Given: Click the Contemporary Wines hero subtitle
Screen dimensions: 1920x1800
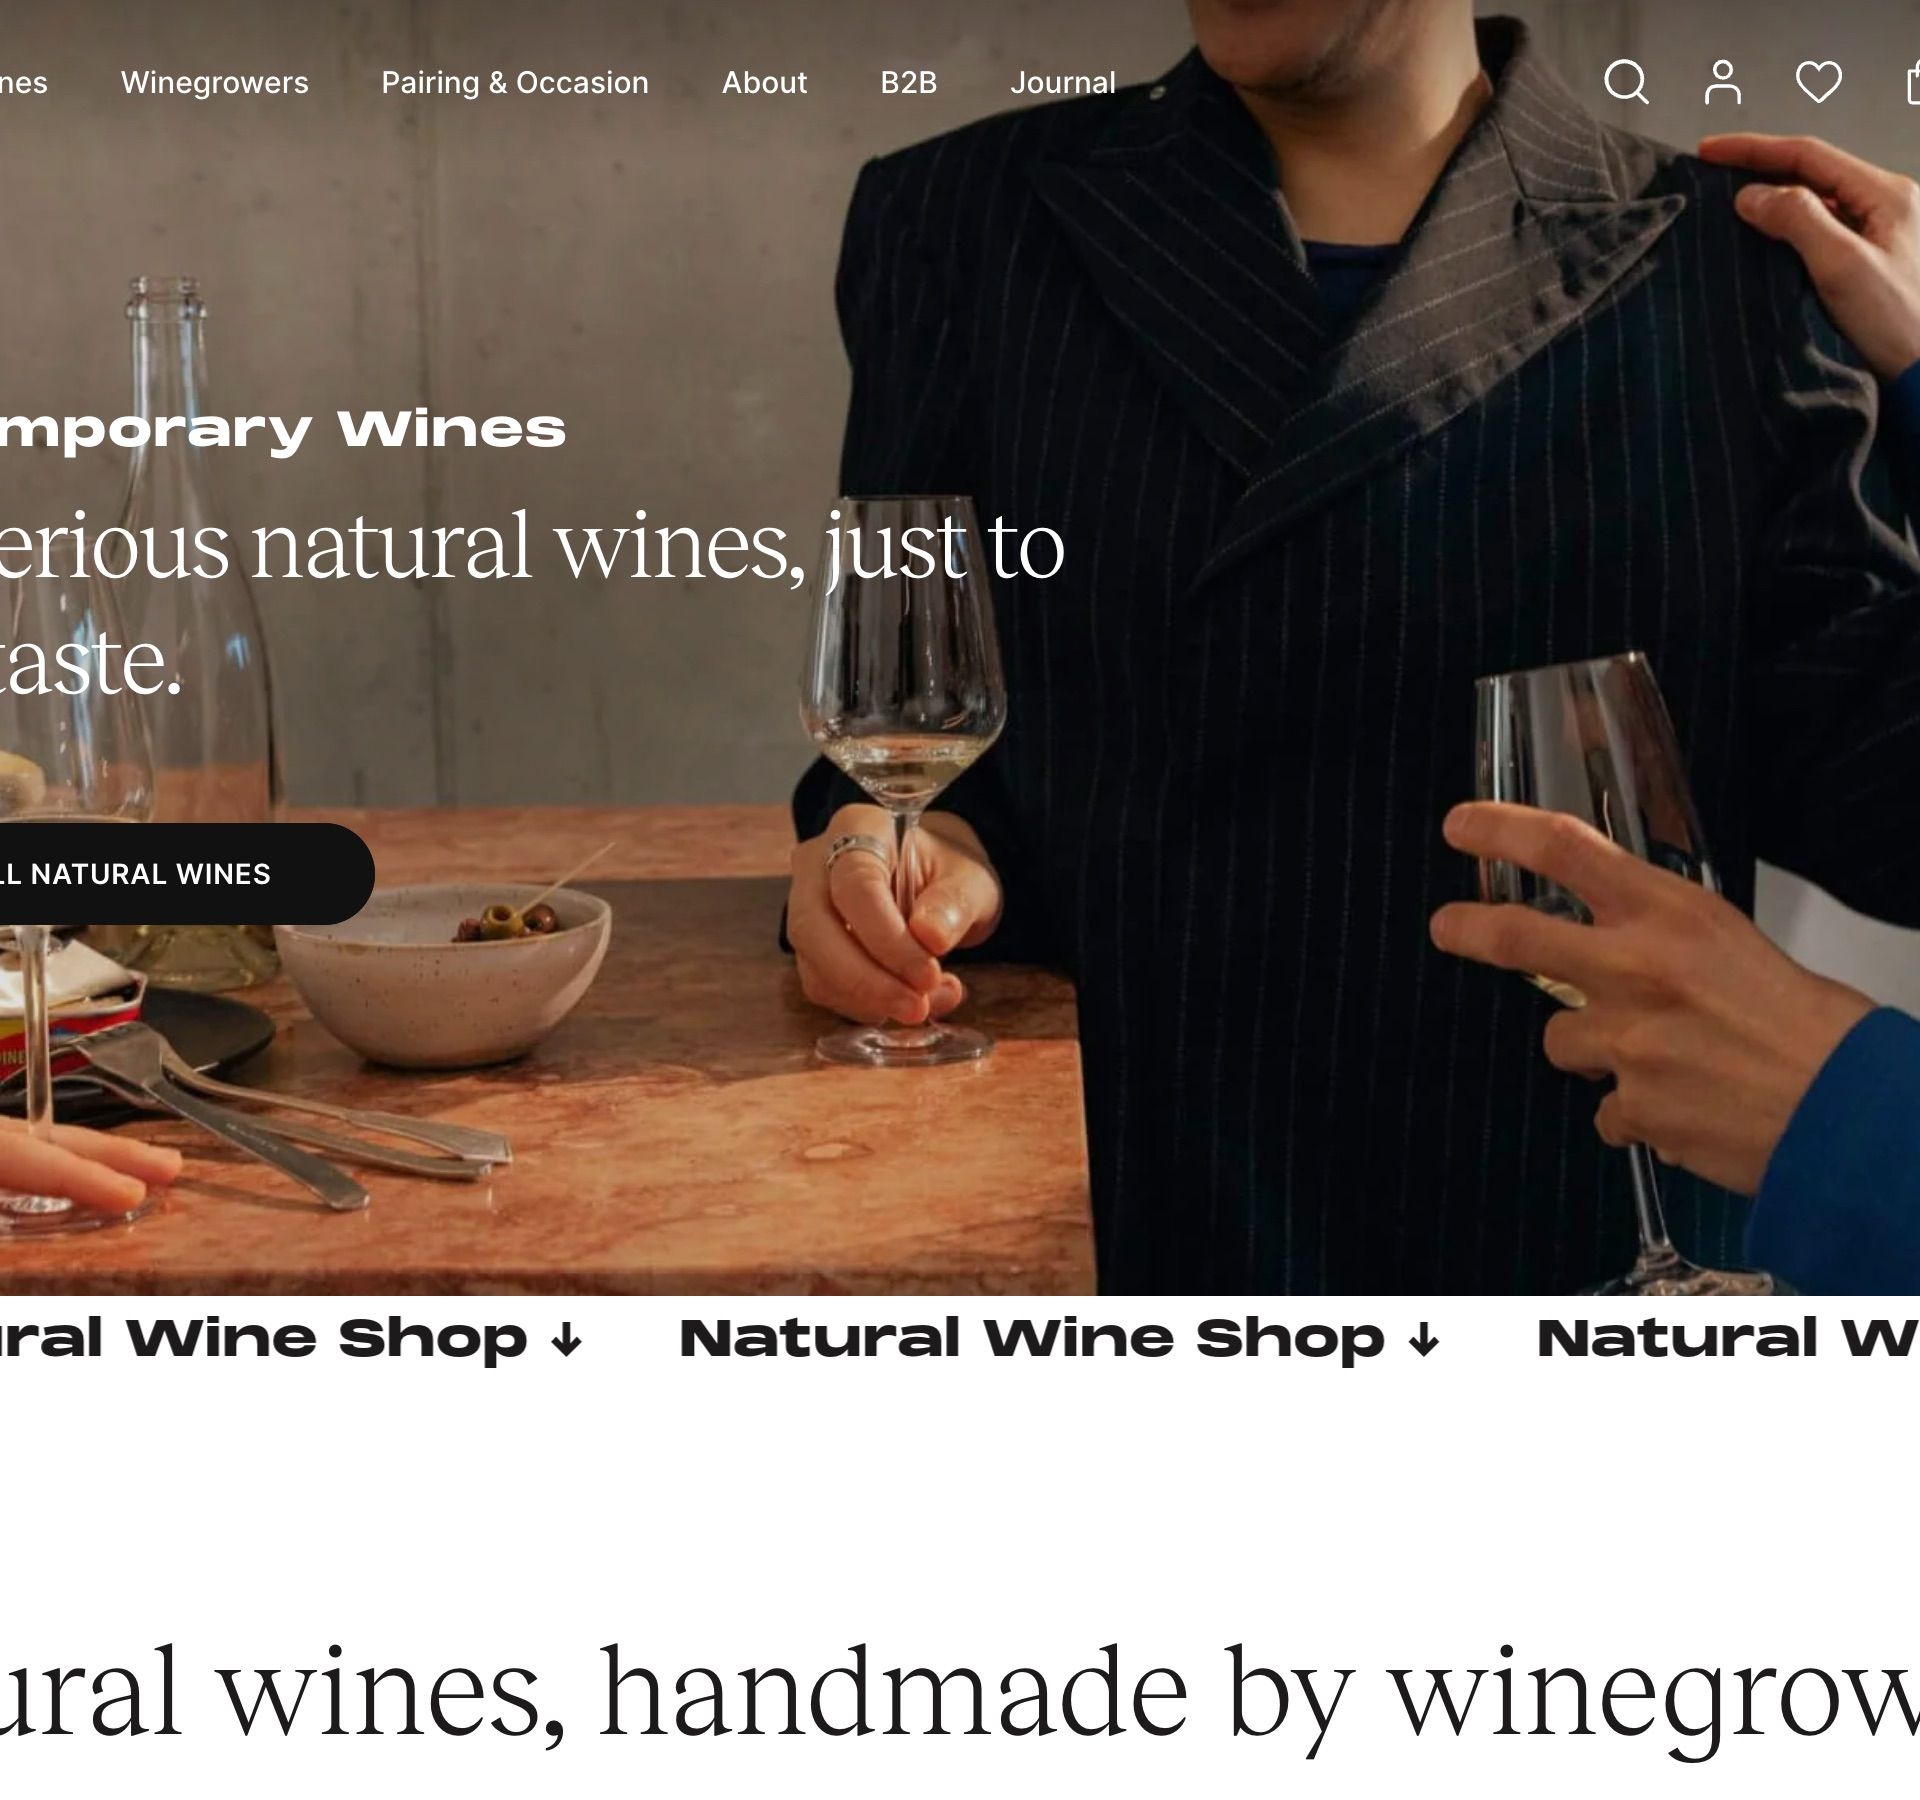Looking at the screenshot, I should point(283,430).
